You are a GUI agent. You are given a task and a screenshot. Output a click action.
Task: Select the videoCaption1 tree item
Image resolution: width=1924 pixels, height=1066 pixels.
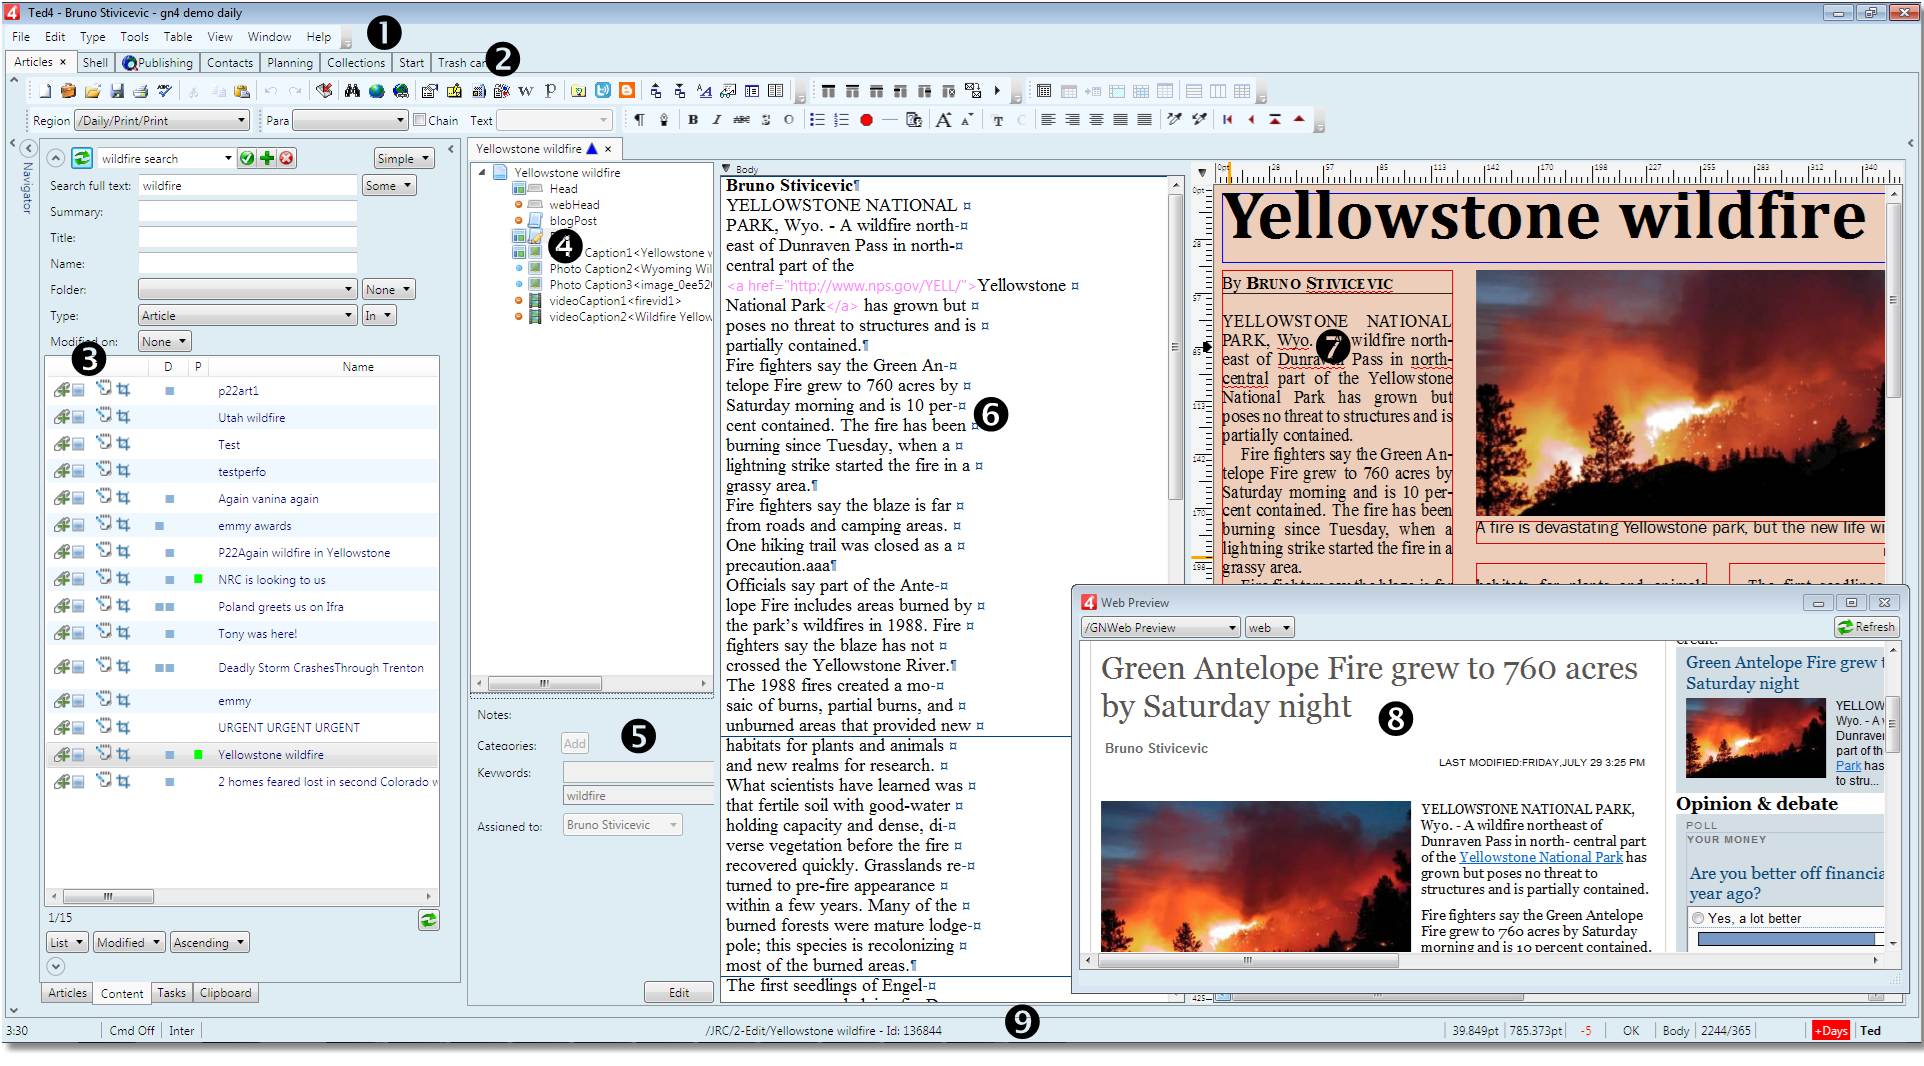[x=615, y=300]
